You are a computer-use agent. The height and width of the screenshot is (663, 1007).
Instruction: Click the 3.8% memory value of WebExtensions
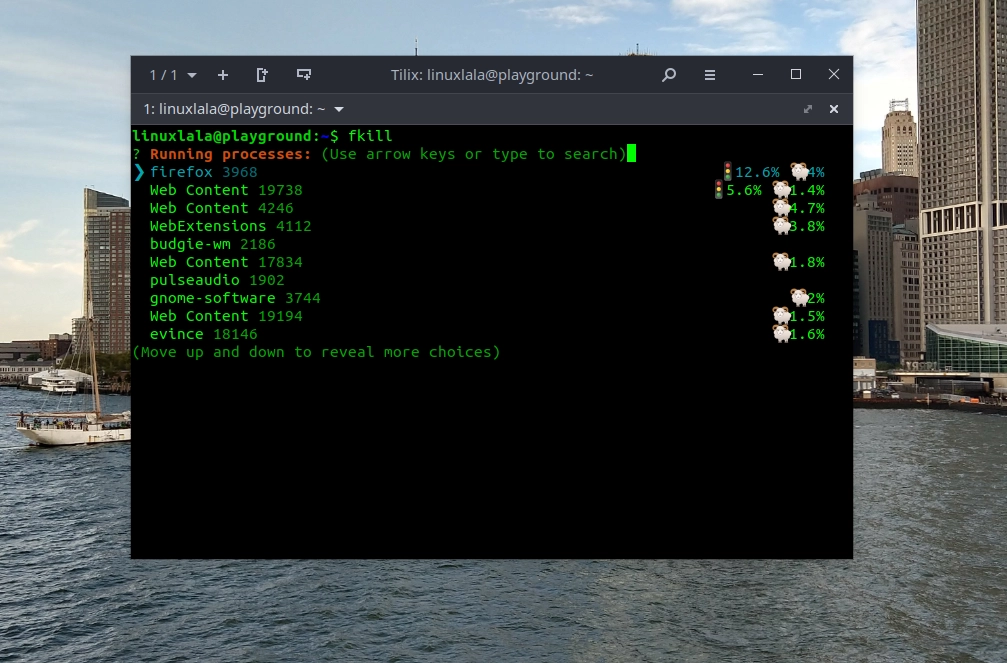(x=807, y=226)
